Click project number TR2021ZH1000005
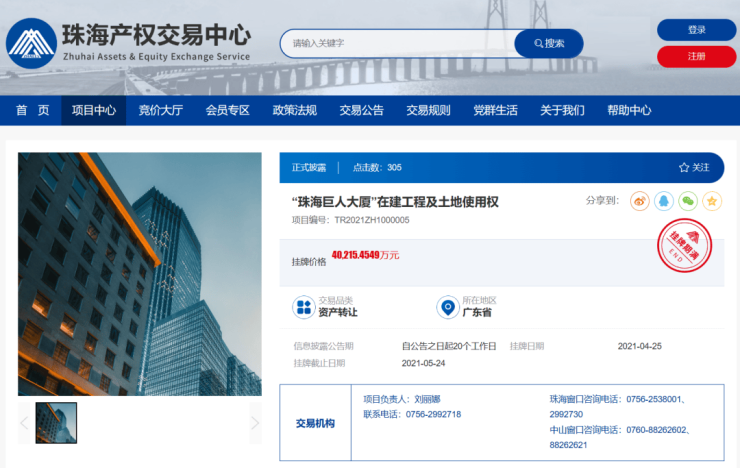This screenshot has width=740, height=468. [x=372, y=220]
